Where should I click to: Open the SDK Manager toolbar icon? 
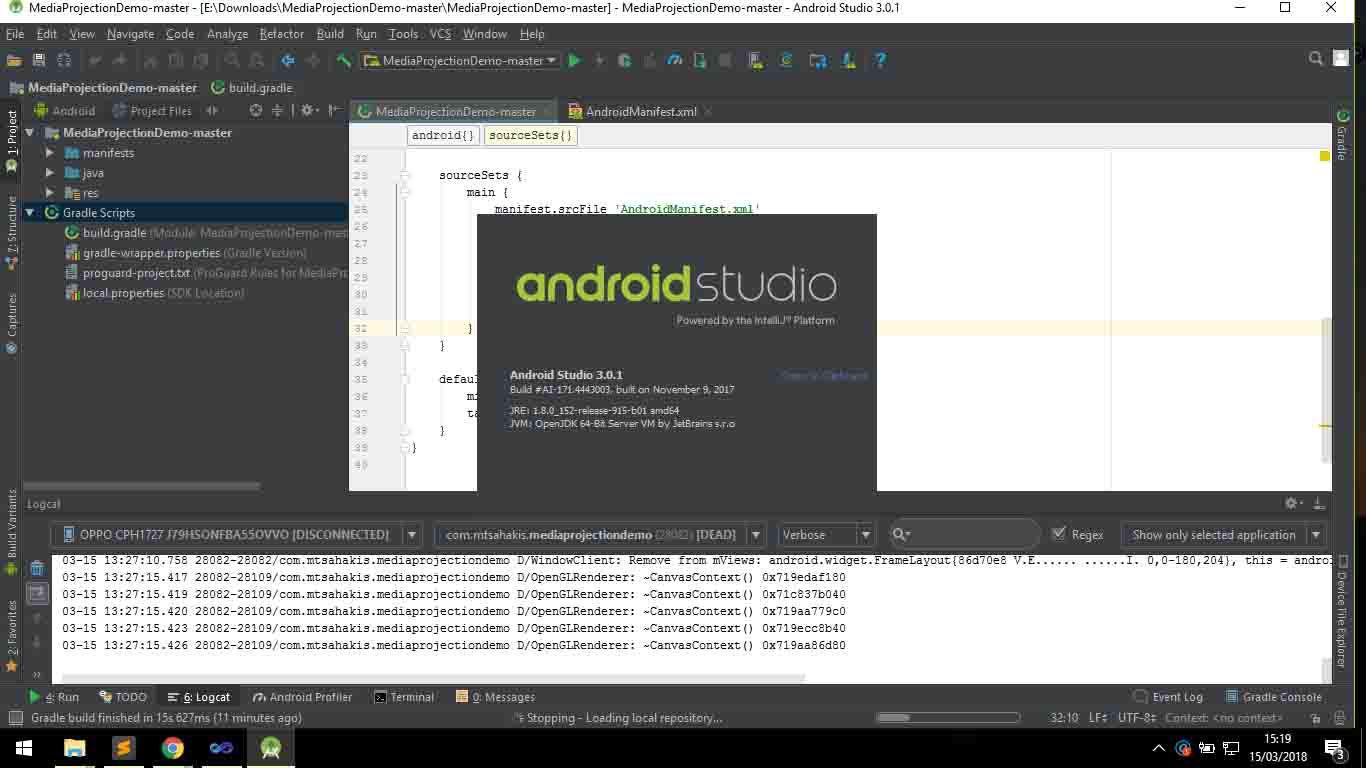pyautogui.click(x=849, y=61)
